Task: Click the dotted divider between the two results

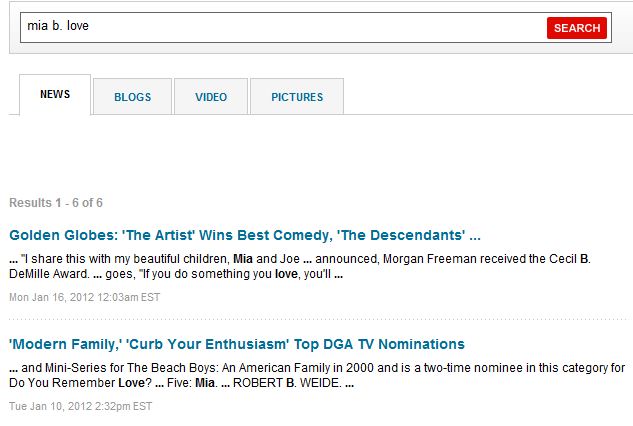Action: [321, 319]
